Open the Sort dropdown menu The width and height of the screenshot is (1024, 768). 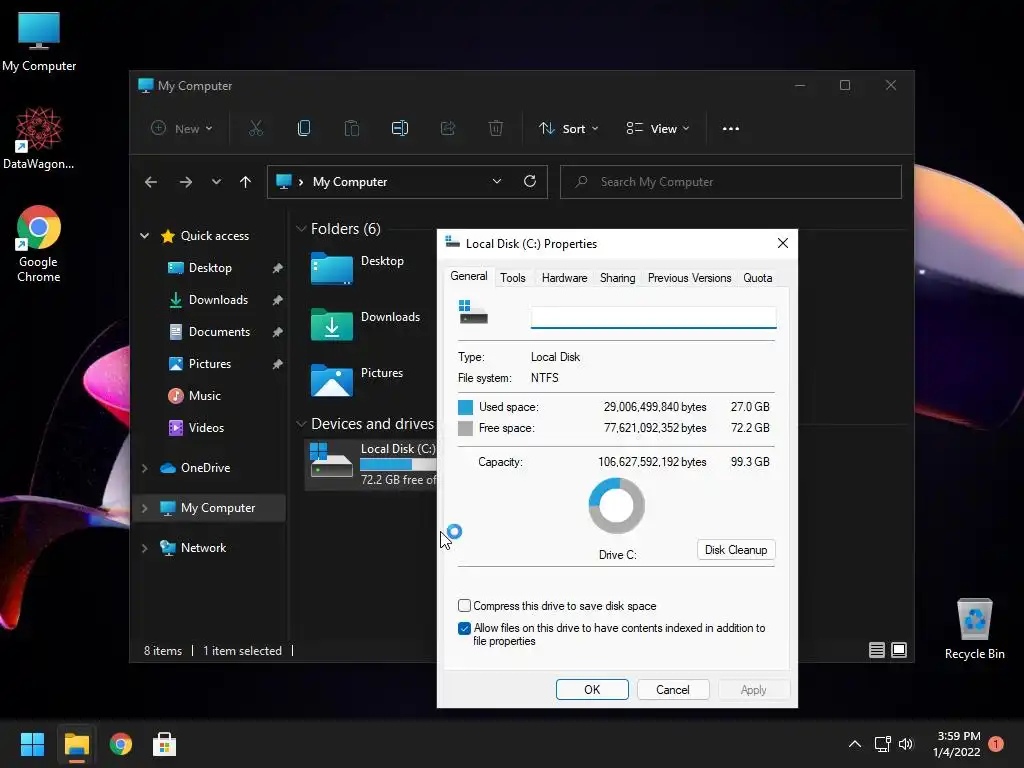click(x=568, y=129)
